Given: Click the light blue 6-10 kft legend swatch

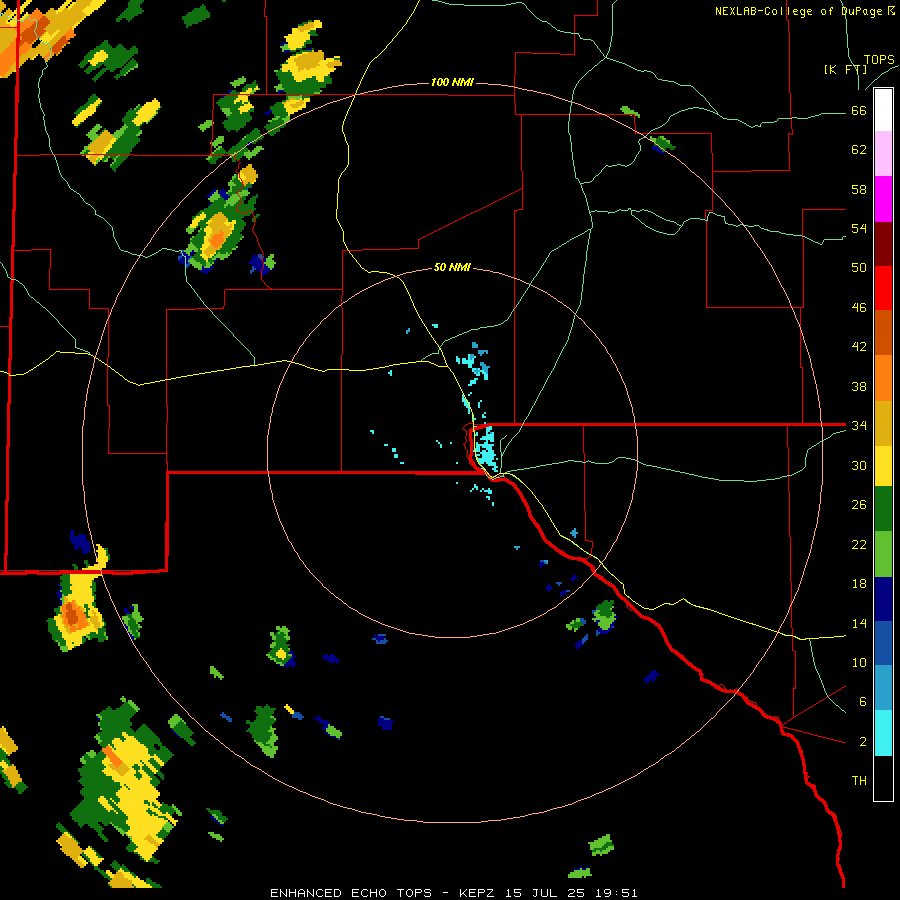Looking at the screenshot, I should click(883, 688).
